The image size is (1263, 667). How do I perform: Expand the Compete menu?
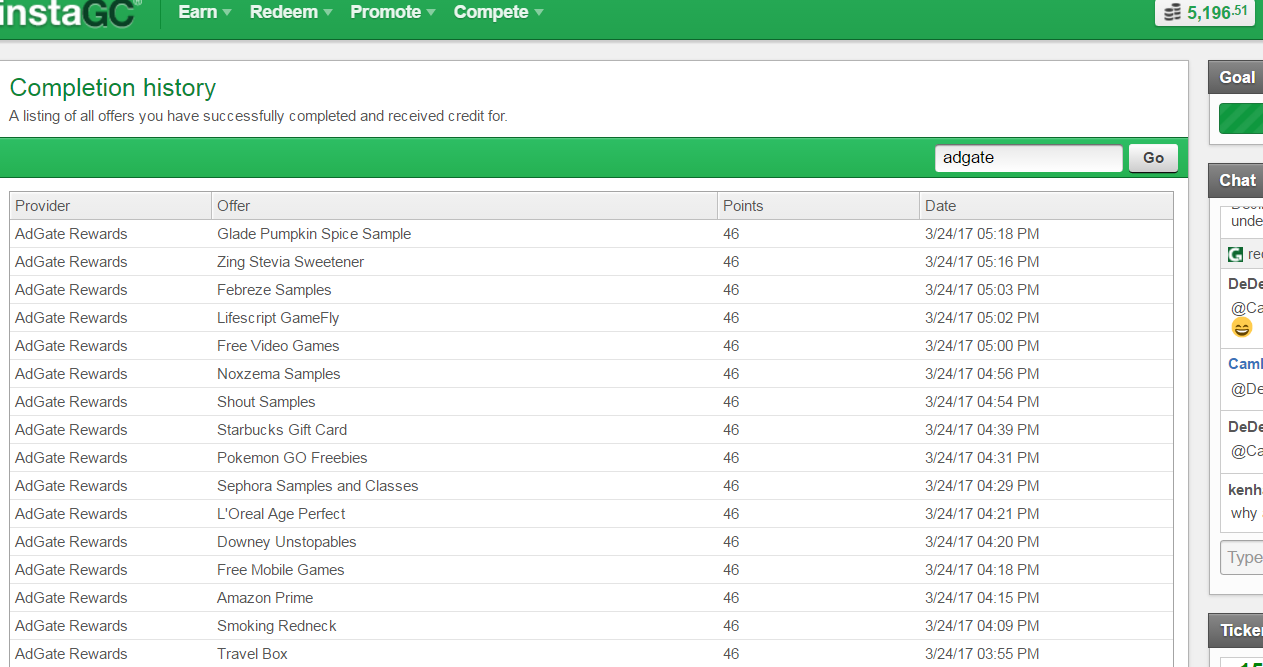pos(498,12)
